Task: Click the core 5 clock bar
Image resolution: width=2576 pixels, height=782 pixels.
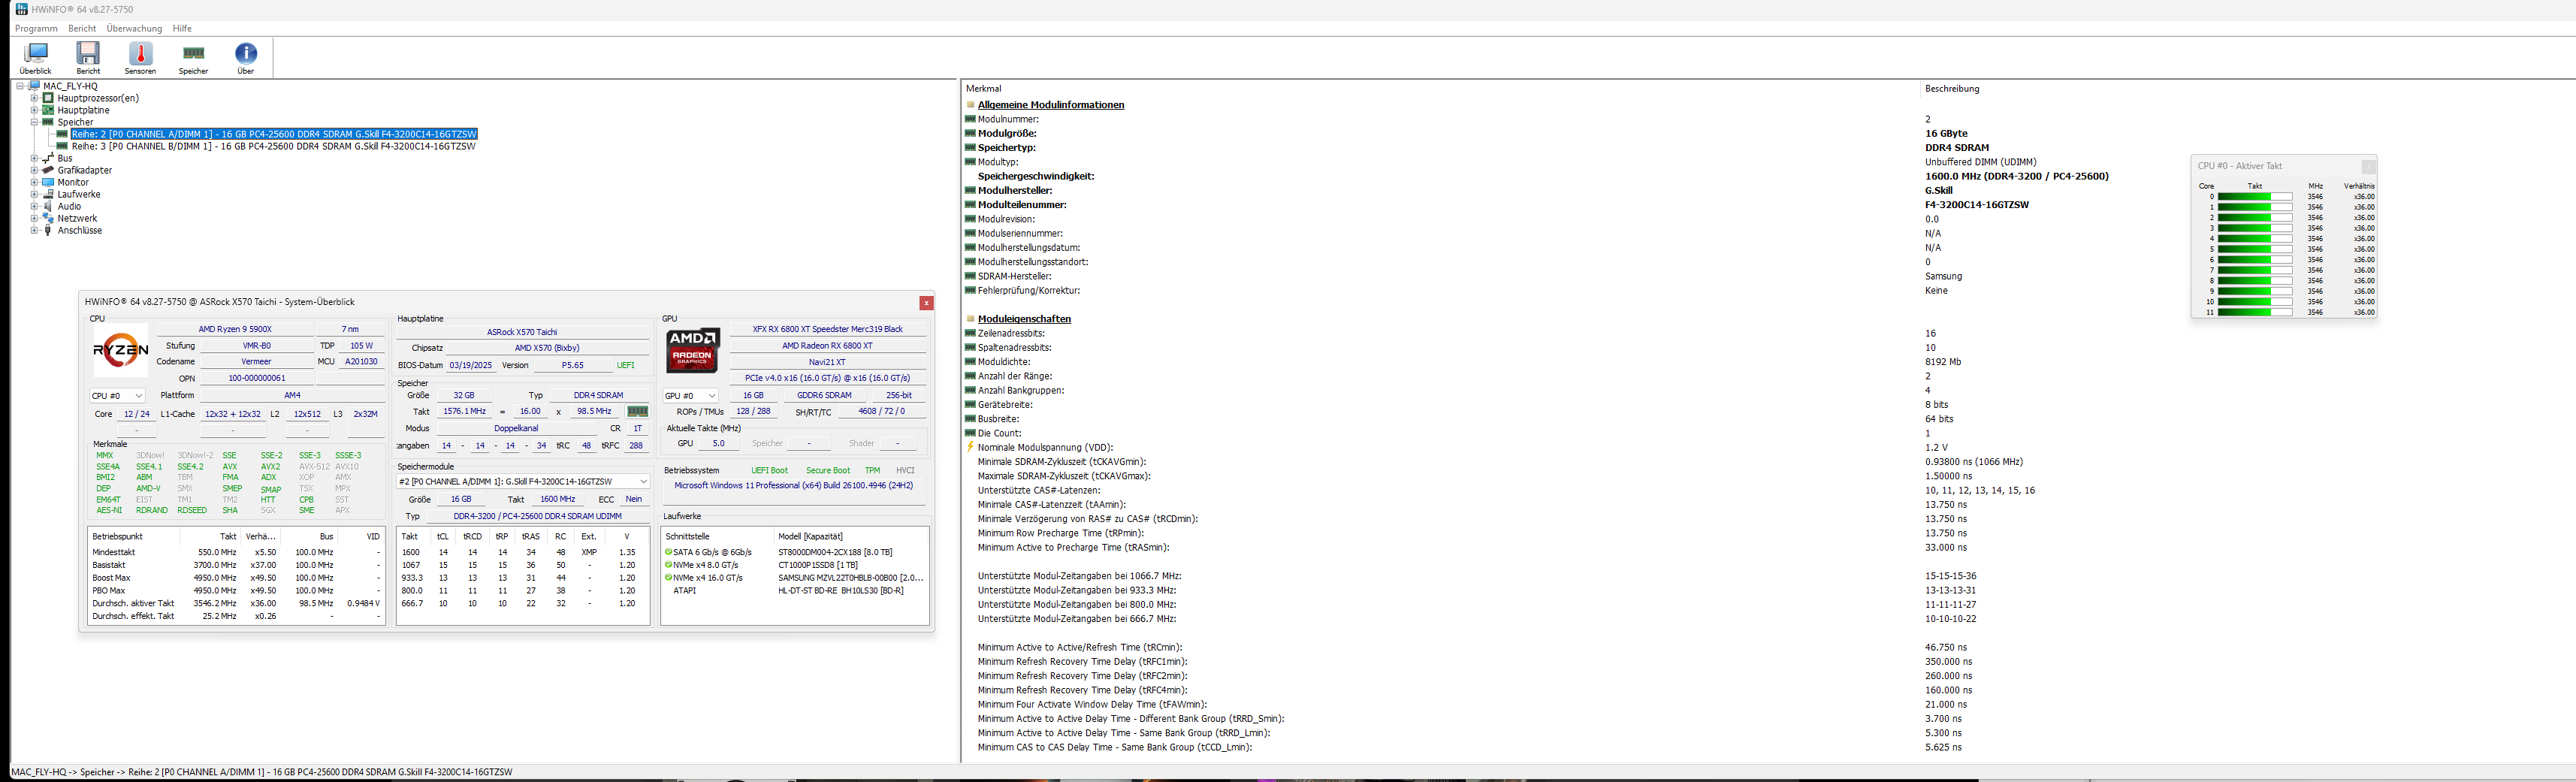Action: (2255, 249)
